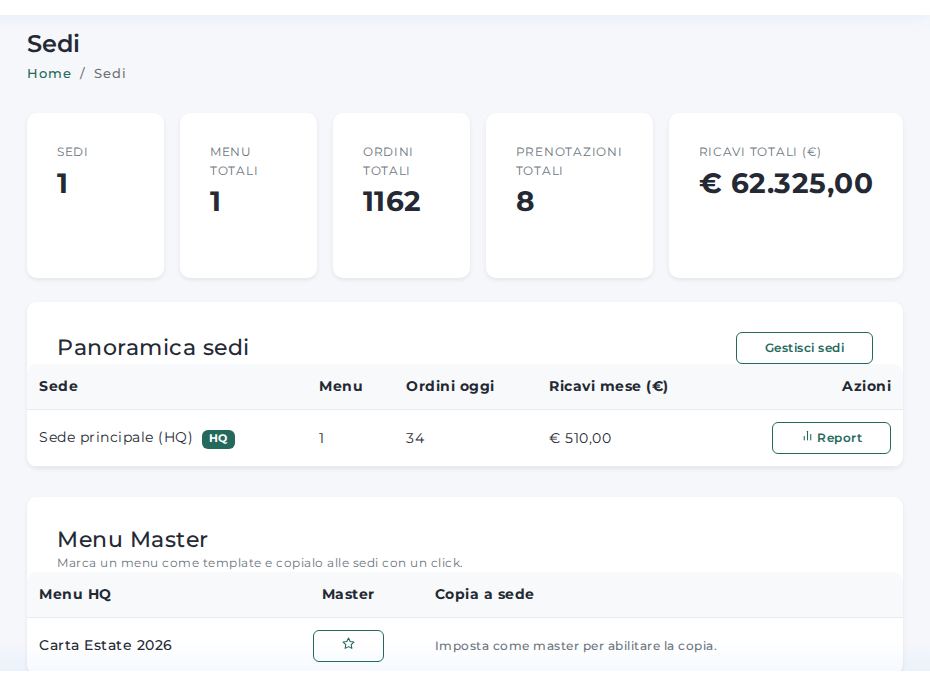Click the Gestisci sedi button
Screen dimensions: 930x675
pos(804,348)
